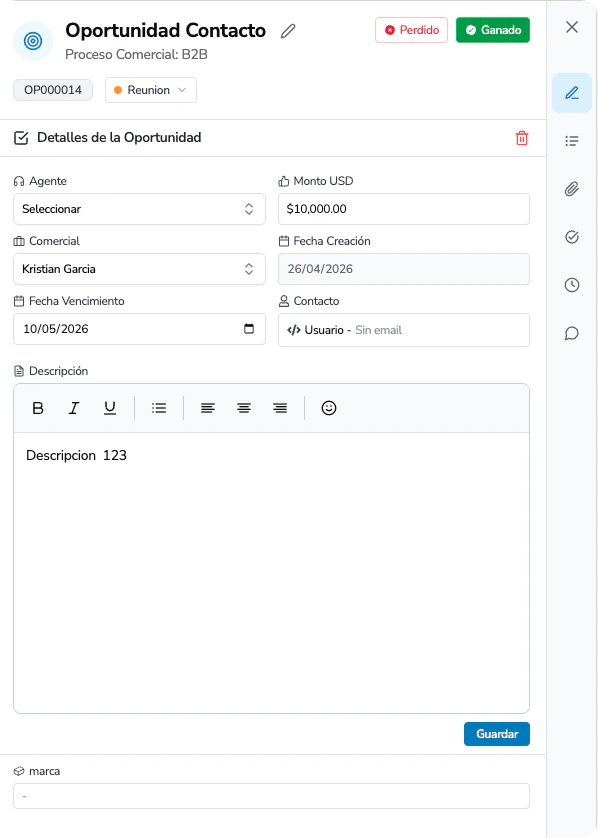Center align description text
This screenshot has width=598, height=838.
(244, 408)
